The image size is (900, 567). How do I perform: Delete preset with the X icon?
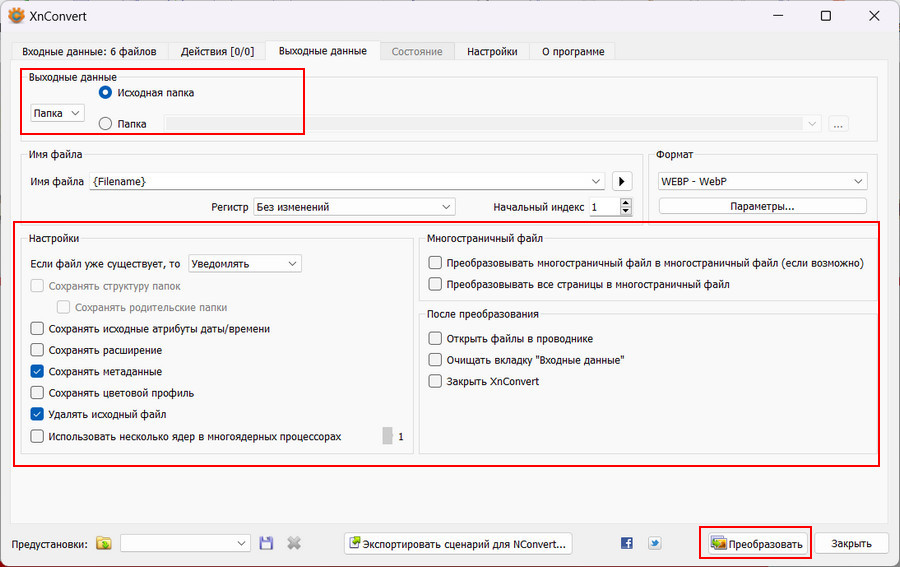click(294, 543)
